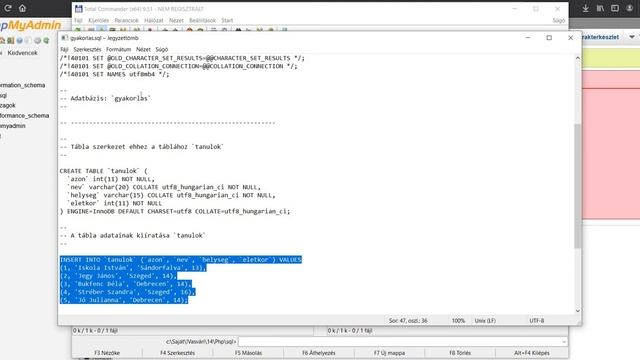Click the Notepad scroll down arrow
The image size is (640, 360).
point(578,311)
